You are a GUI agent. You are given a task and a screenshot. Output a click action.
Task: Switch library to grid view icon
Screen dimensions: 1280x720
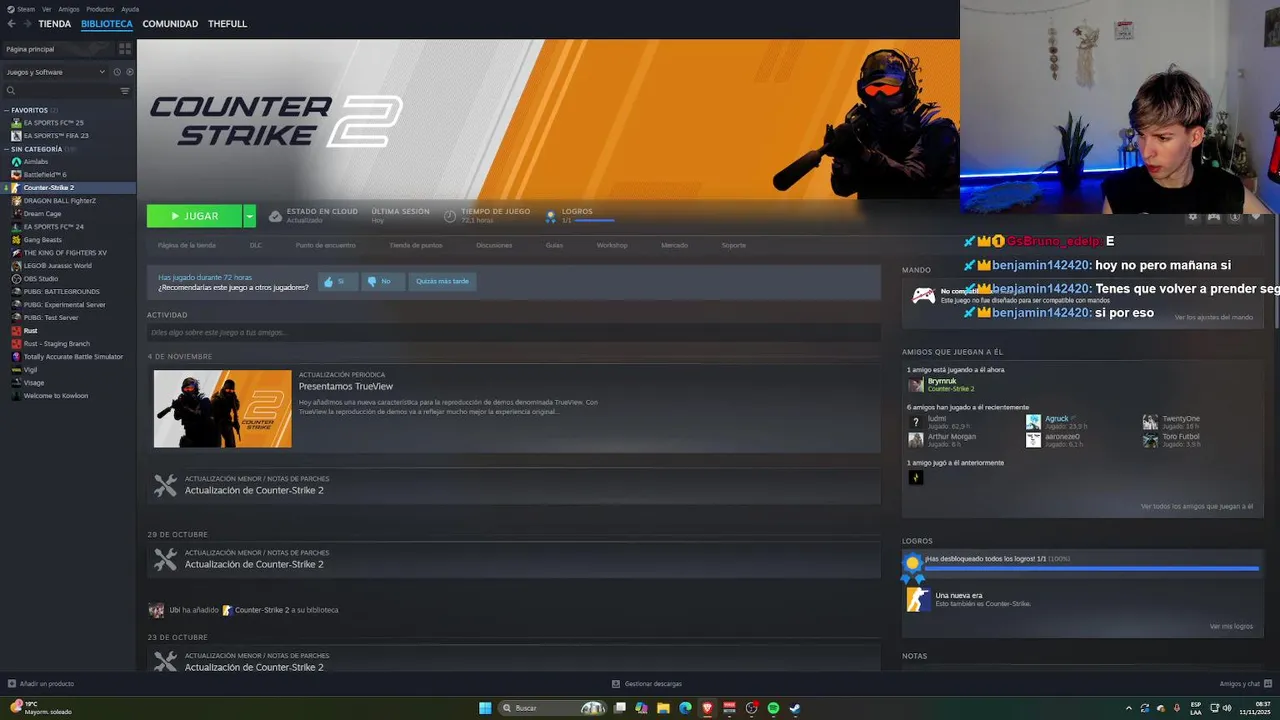tap(125, 48)
